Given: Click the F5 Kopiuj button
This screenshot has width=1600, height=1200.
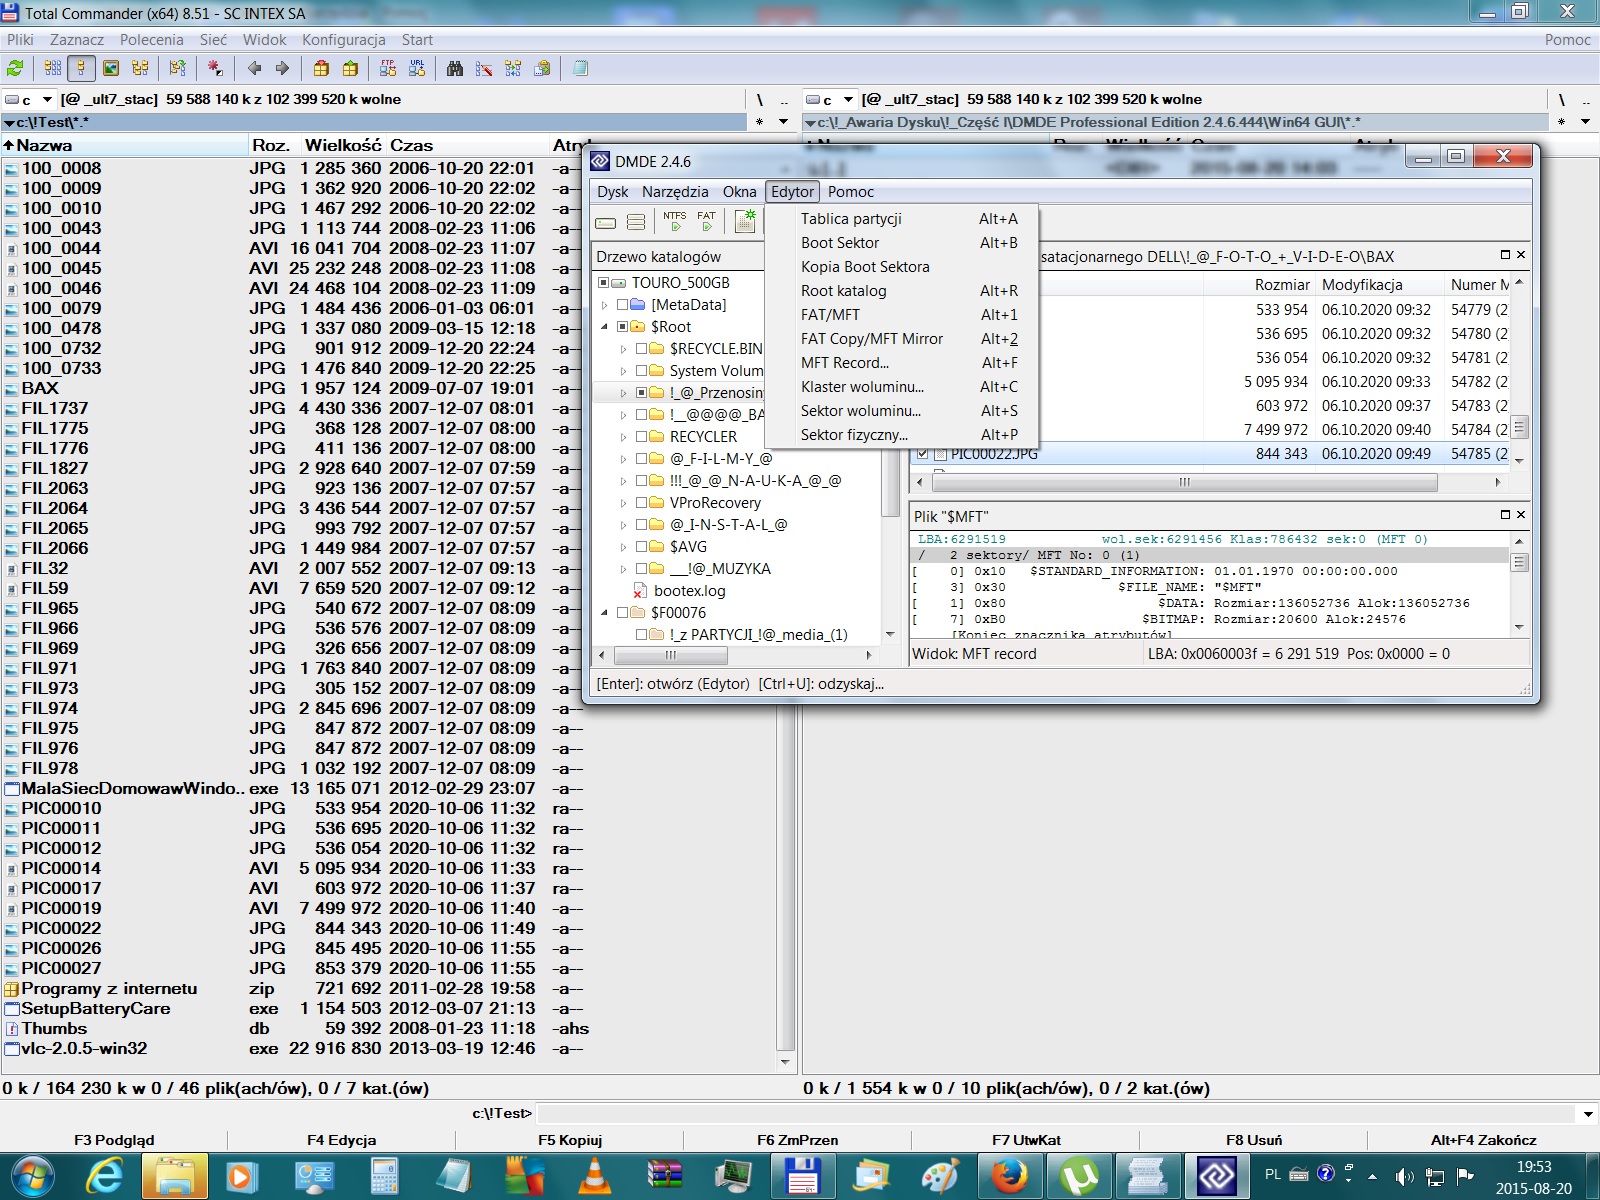Looking at the screenshot, I should pos(570,1140).
